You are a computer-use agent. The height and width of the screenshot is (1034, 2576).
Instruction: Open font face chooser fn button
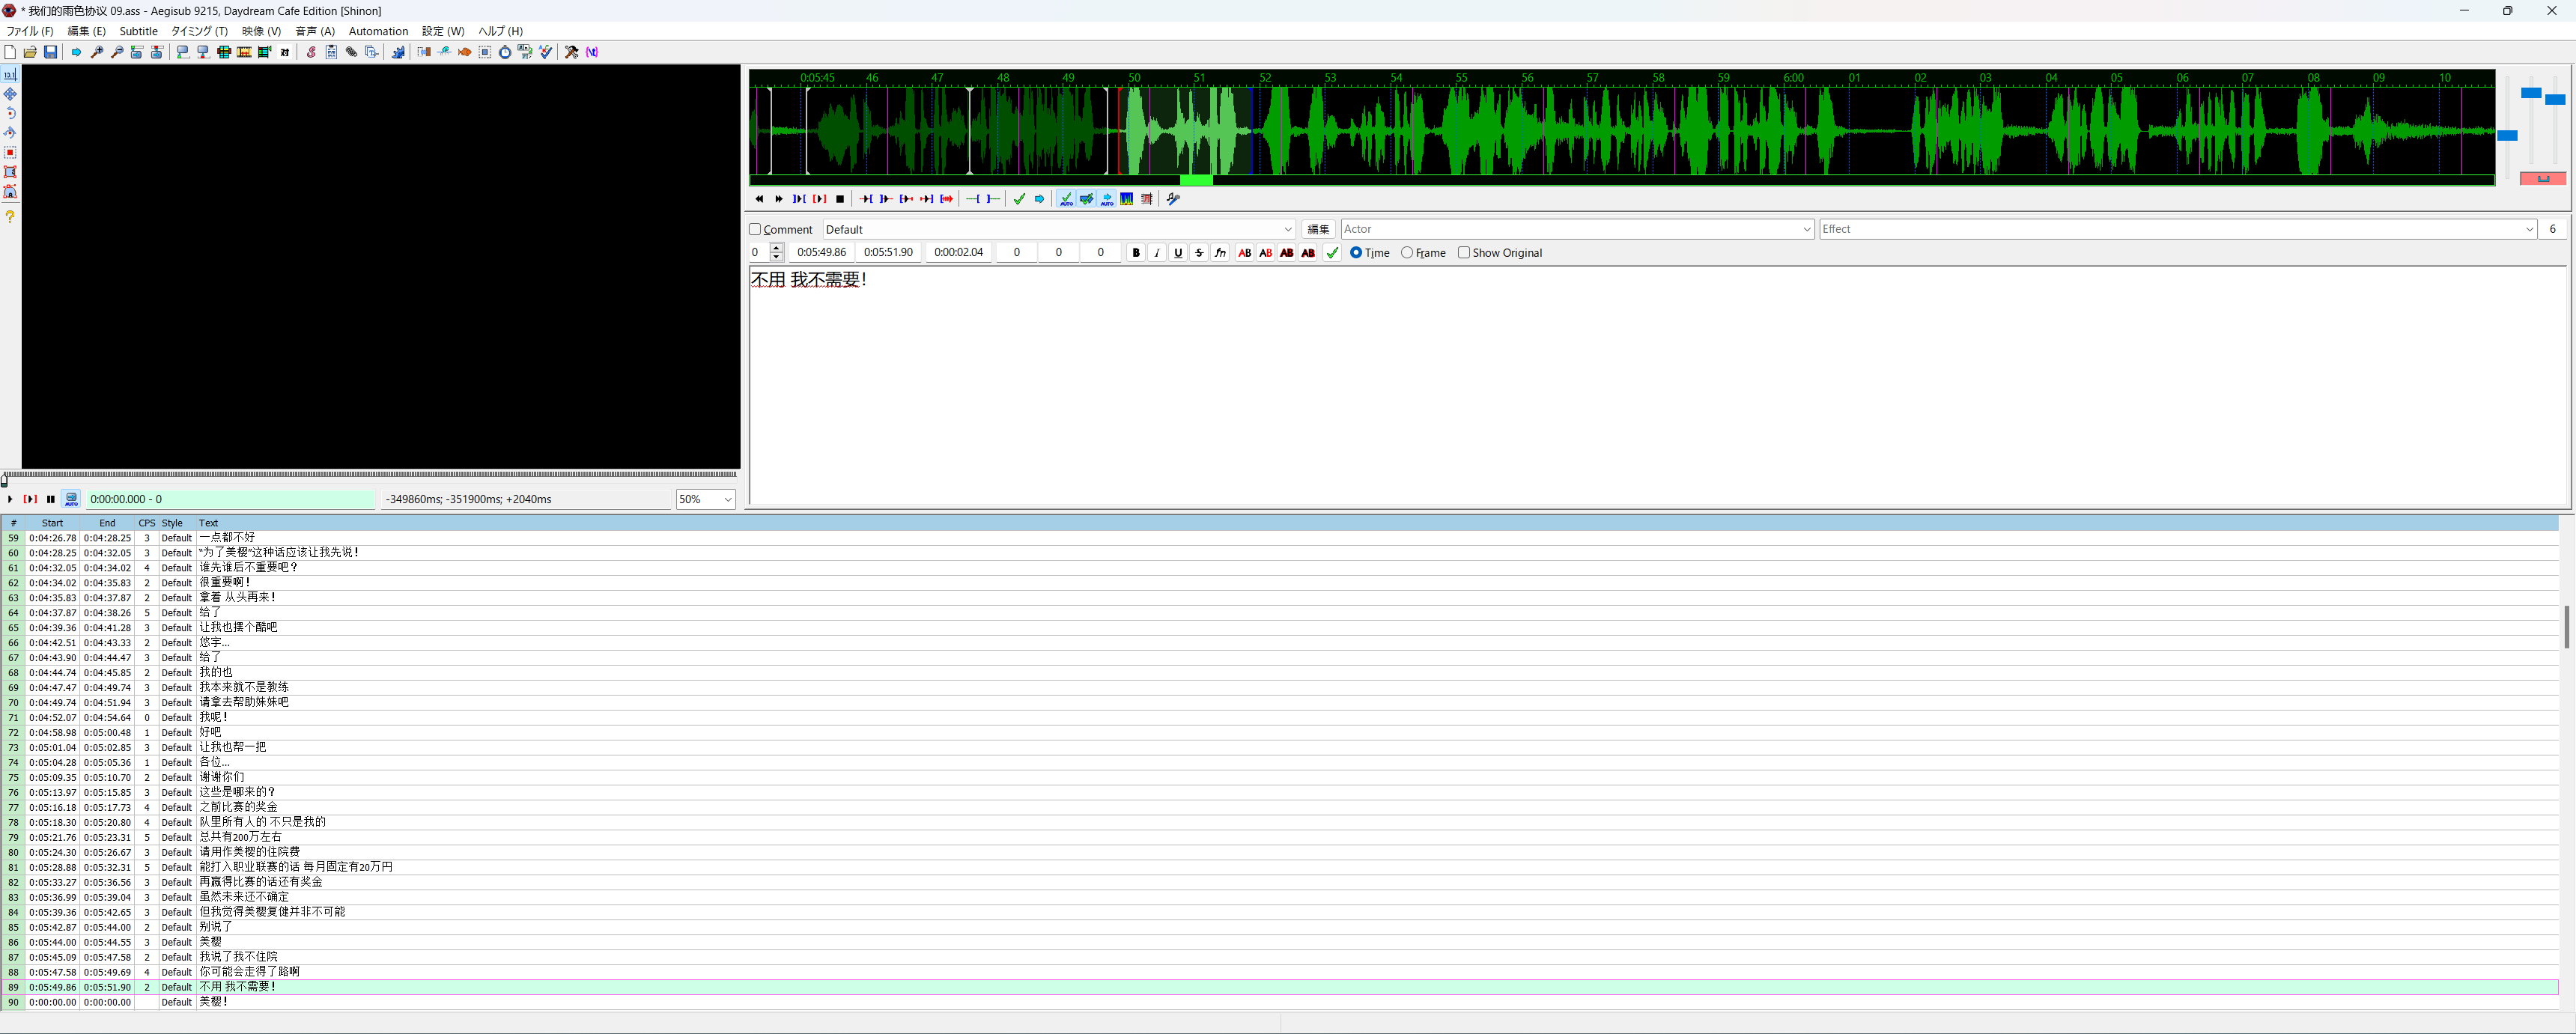click(1220, 253)
